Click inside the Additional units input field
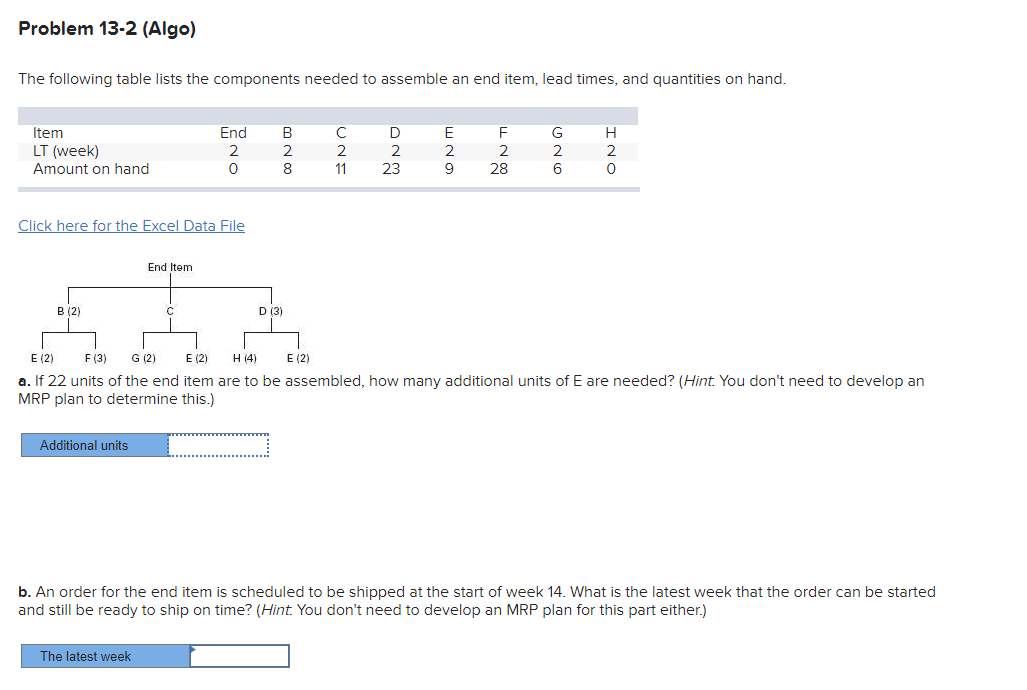Screen dimensions: 1027x690 (216, 445)
